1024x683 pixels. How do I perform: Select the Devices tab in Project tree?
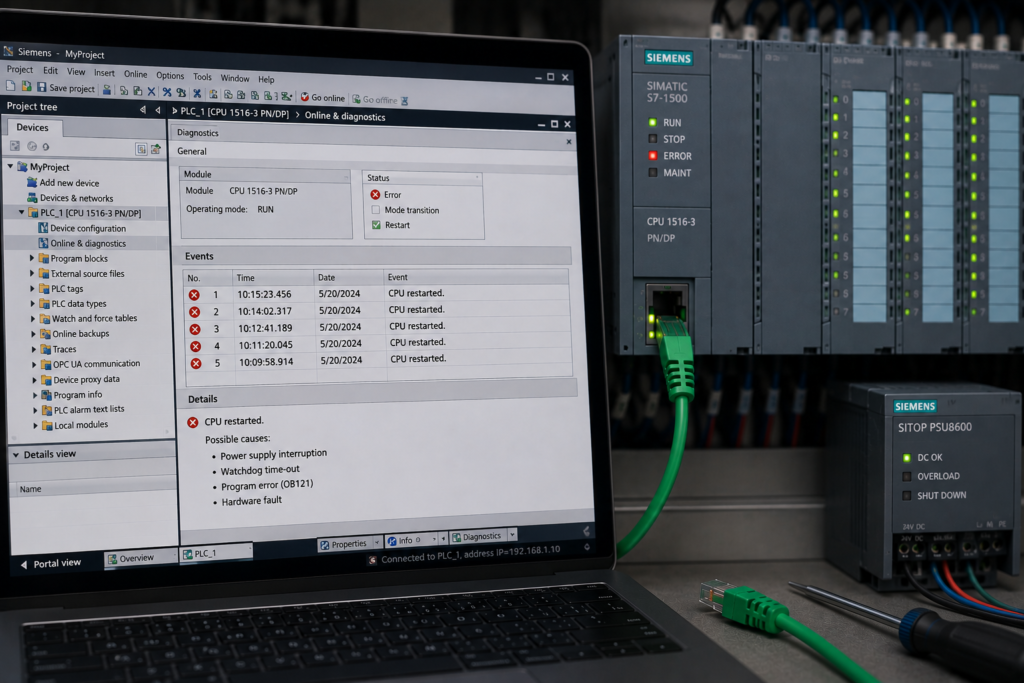click(x=33, y=127)
